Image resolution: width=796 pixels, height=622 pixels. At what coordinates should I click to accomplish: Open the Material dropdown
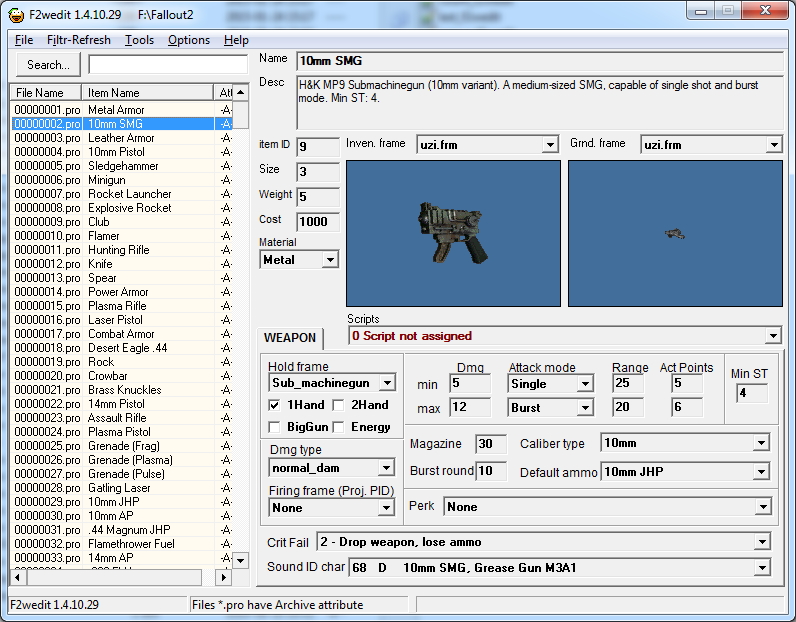click(329, 260)
